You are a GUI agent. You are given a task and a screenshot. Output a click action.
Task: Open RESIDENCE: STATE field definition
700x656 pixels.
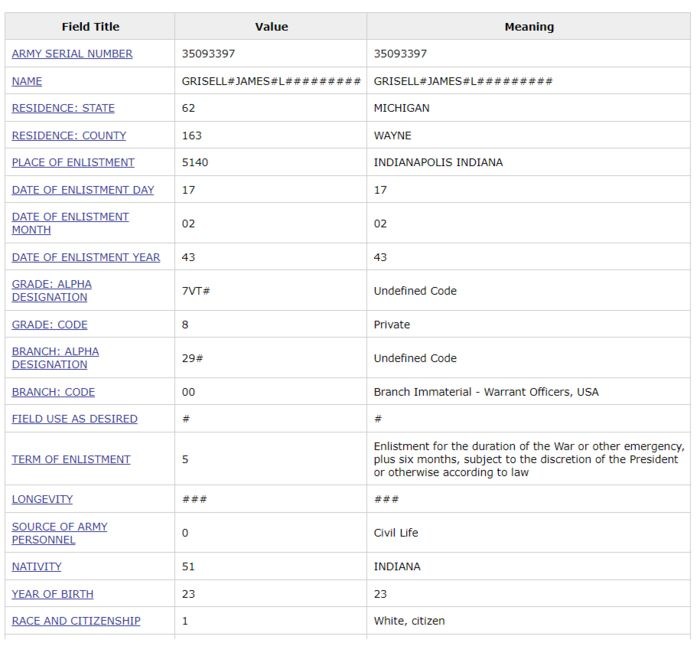pyautogui.click(x=63, y=108)
